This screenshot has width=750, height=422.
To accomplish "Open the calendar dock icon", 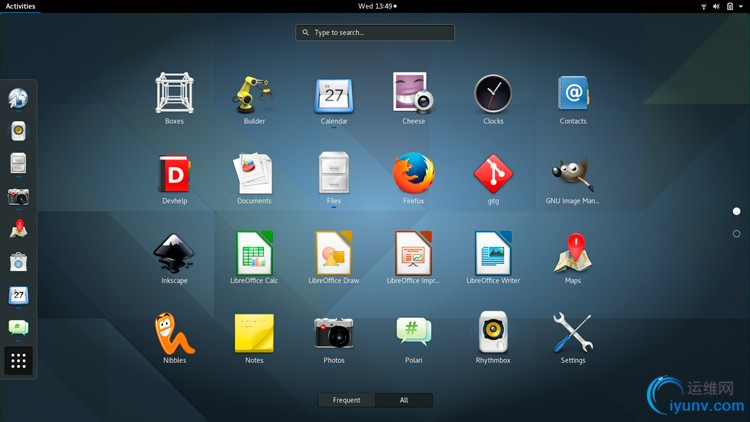I will point(18,295).
